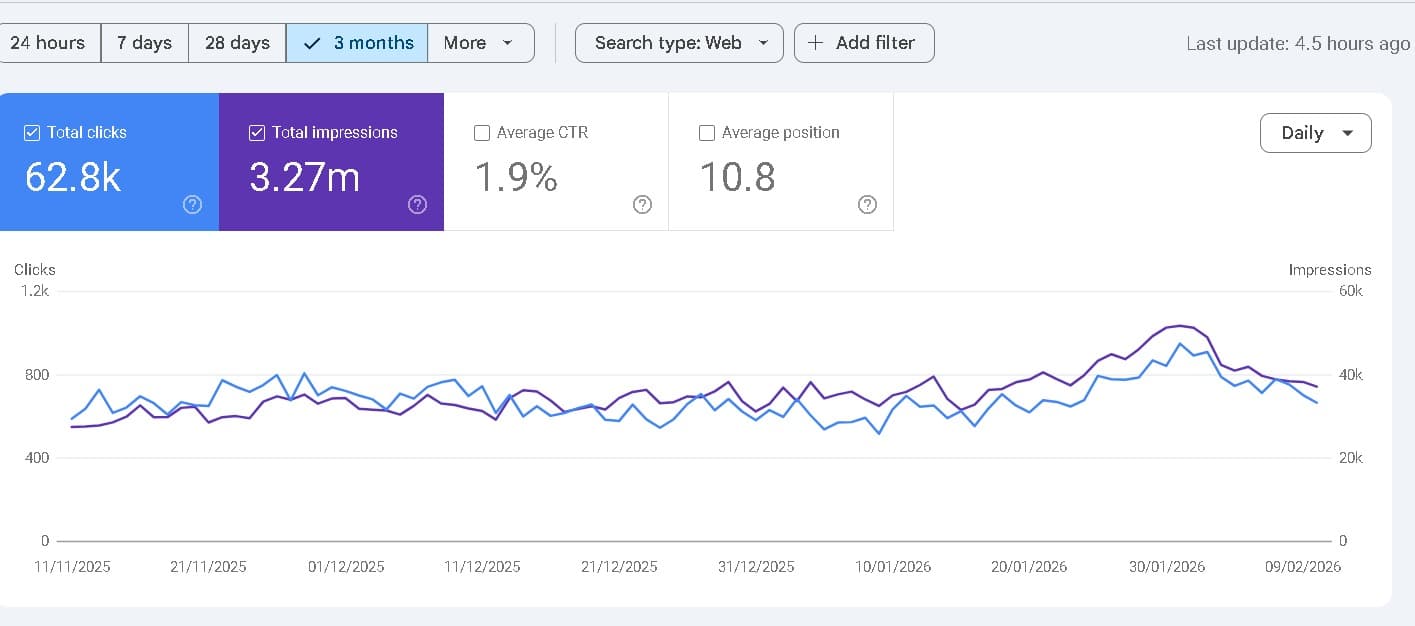Click the 3.27m total impressions value

pyautogui.click(x=304, y=177)
